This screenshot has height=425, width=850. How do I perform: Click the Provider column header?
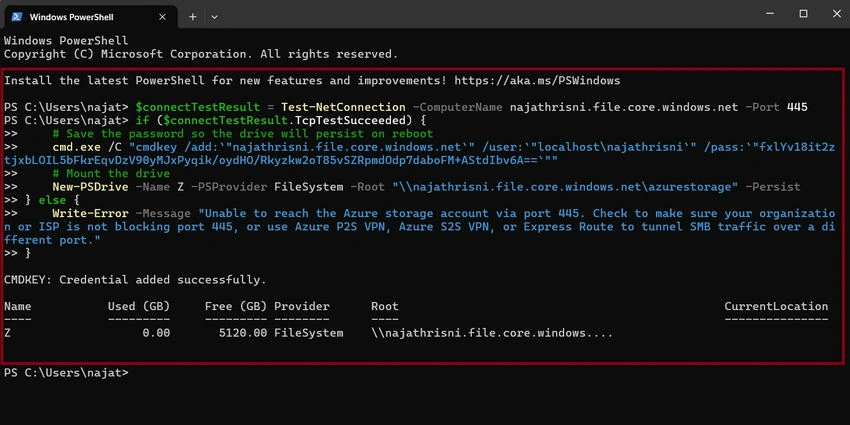[x=301, y=306]
